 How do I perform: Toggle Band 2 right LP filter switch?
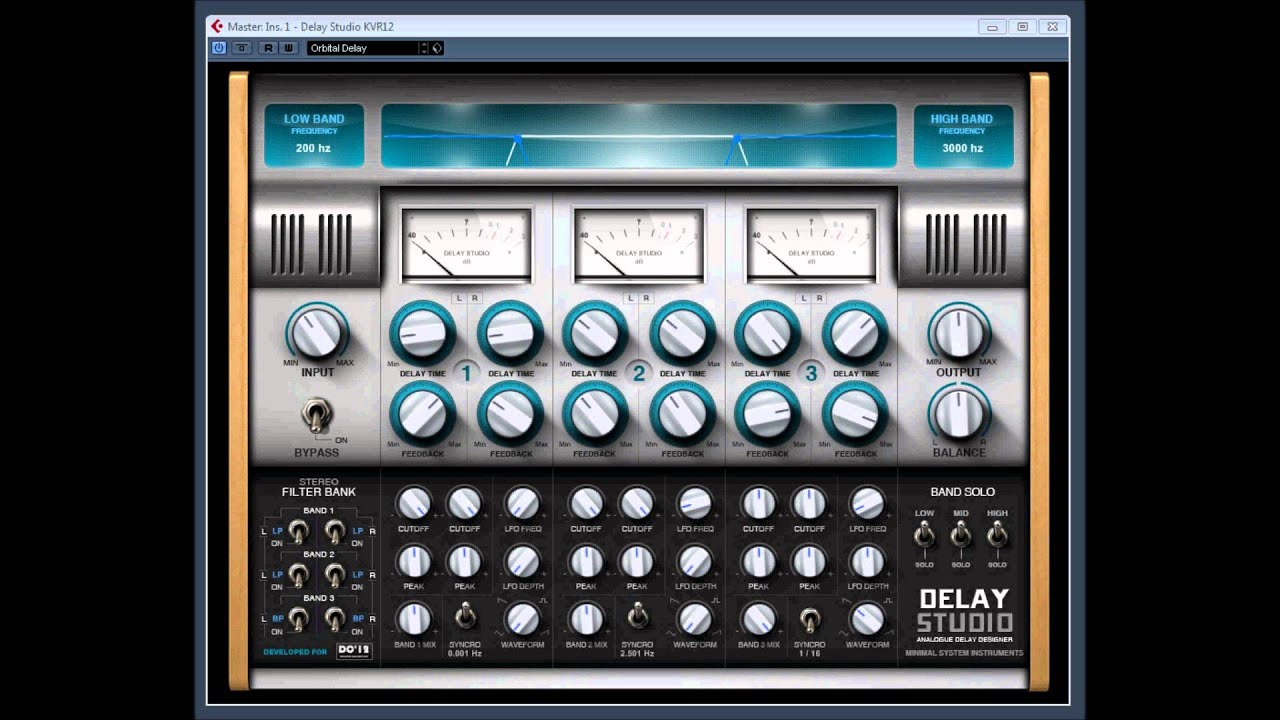[x=335, y=575]
